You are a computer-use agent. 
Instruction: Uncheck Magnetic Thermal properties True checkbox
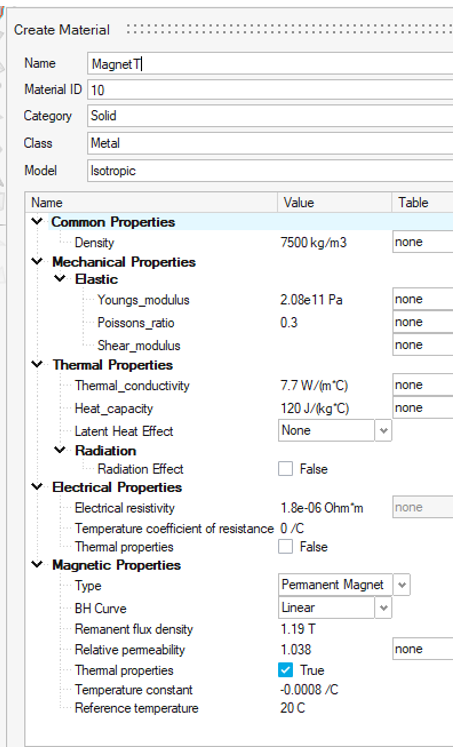(286, 670)
